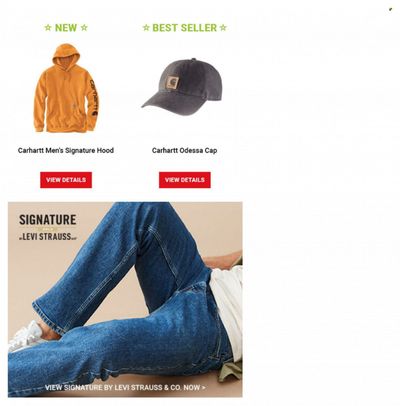The image size is (400, 406).
Task: View details for the Carhartt Odessa Cap
Action: pyautogui.click(x=185, y=180)
